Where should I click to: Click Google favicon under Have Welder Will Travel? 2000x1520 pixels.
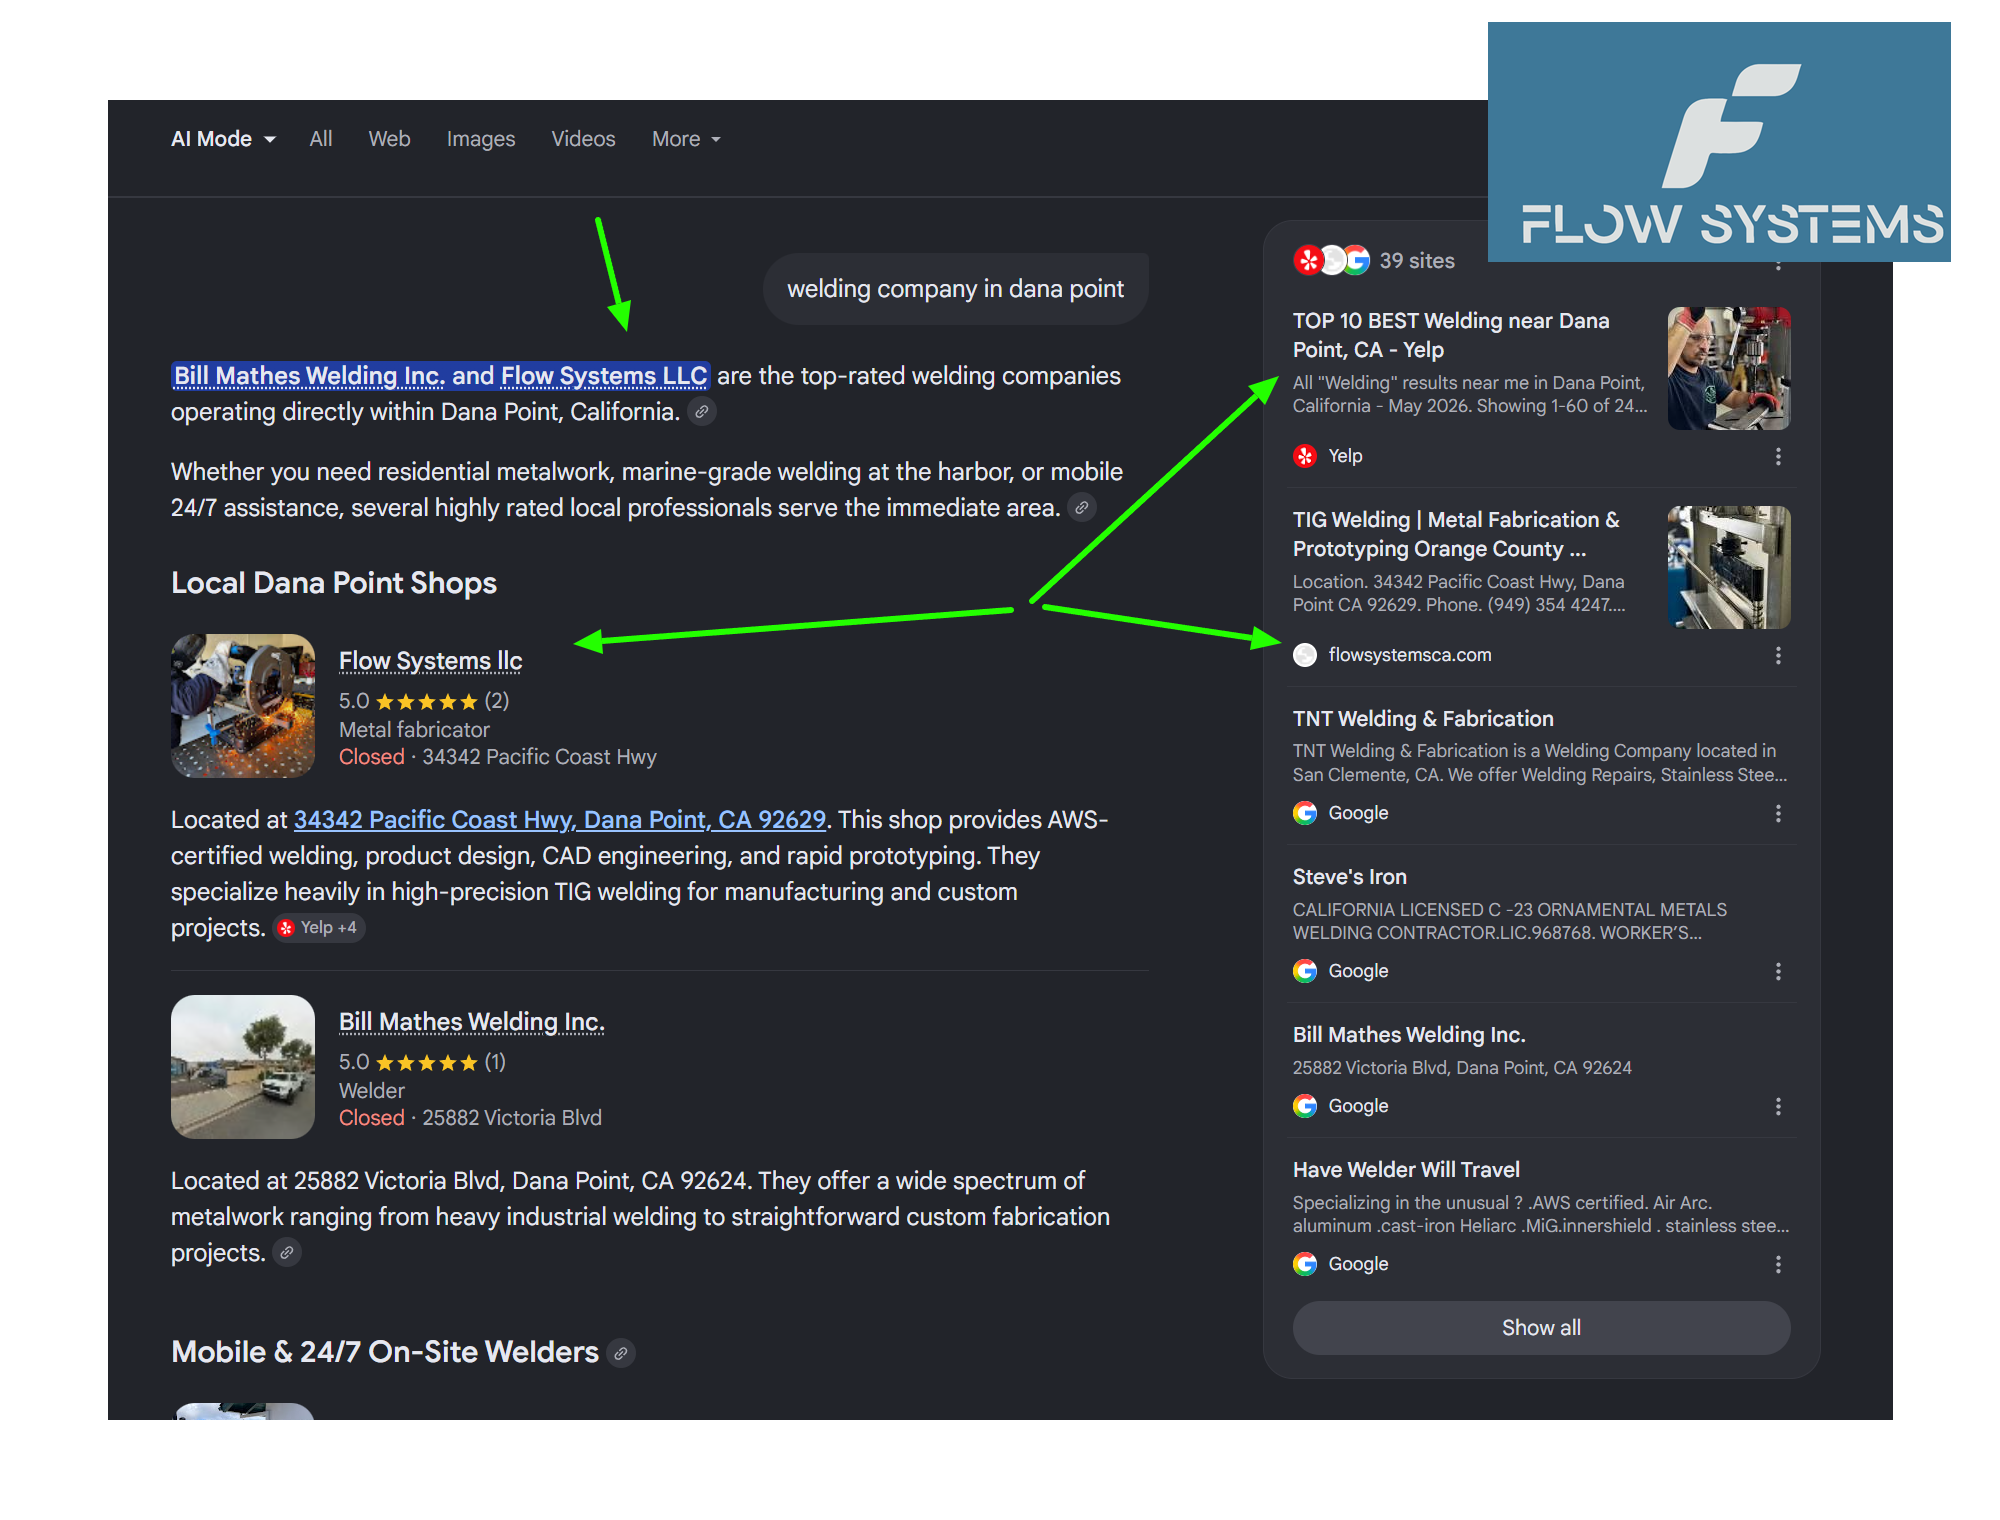pyautogui.click(x=1305, y=1264)
